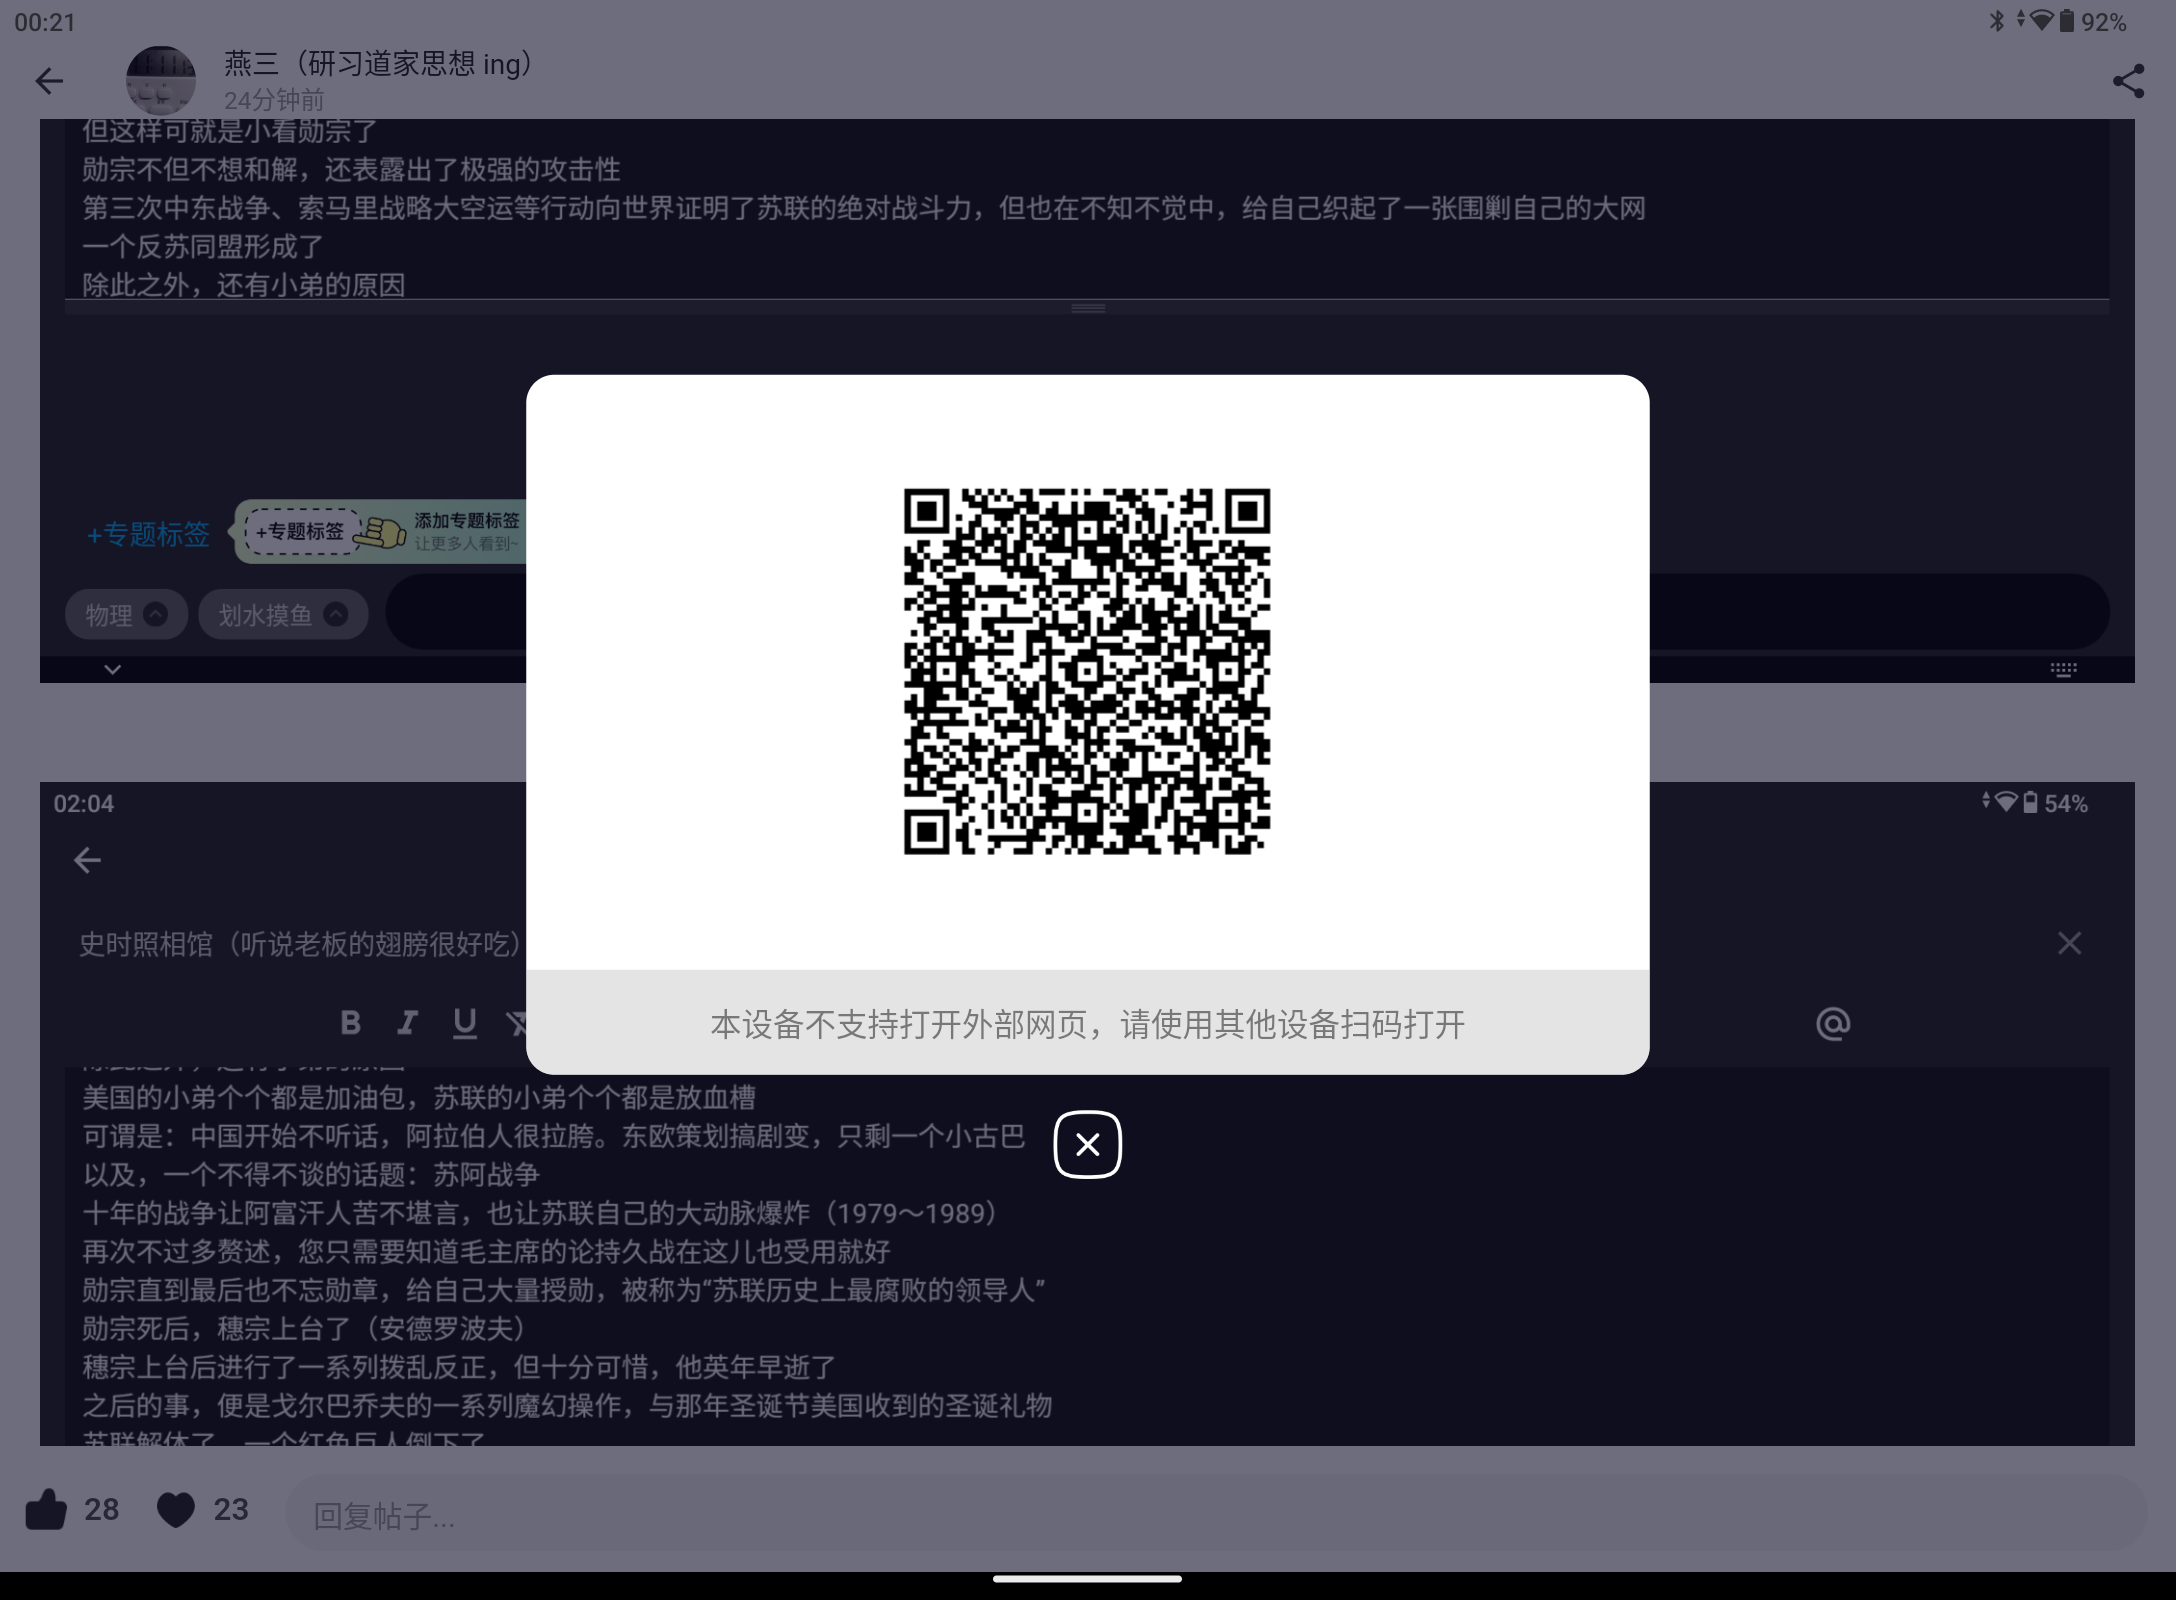Tap the blue +专题标签 link
The image size is (2176, 1600).
[148, 534]
